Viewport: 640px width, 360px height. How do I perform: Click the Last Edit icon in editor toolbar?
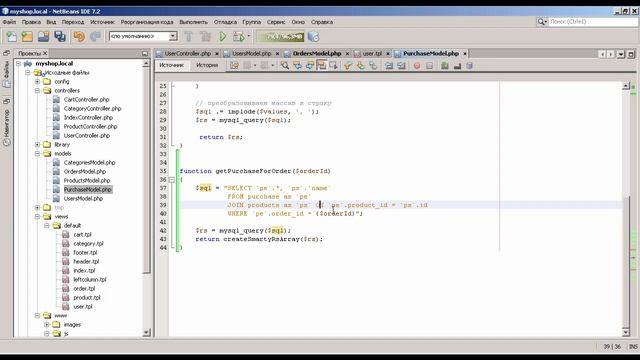[234, 65]
